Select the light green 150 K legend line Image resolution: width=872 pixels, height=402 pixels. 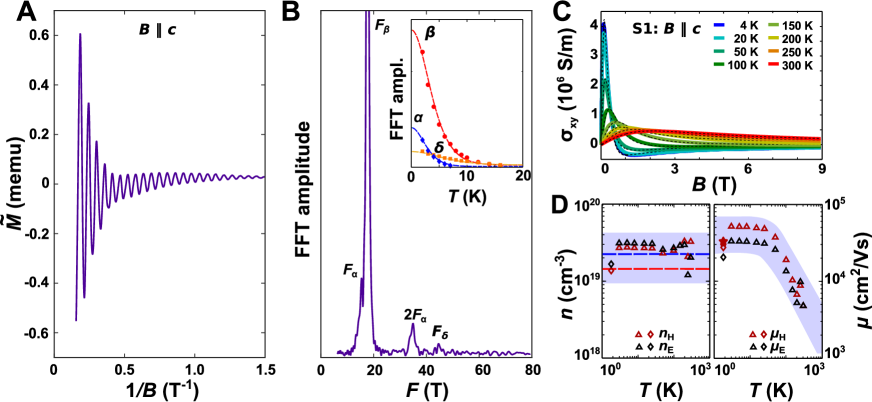pyautogui.click(x=772, y=26)
